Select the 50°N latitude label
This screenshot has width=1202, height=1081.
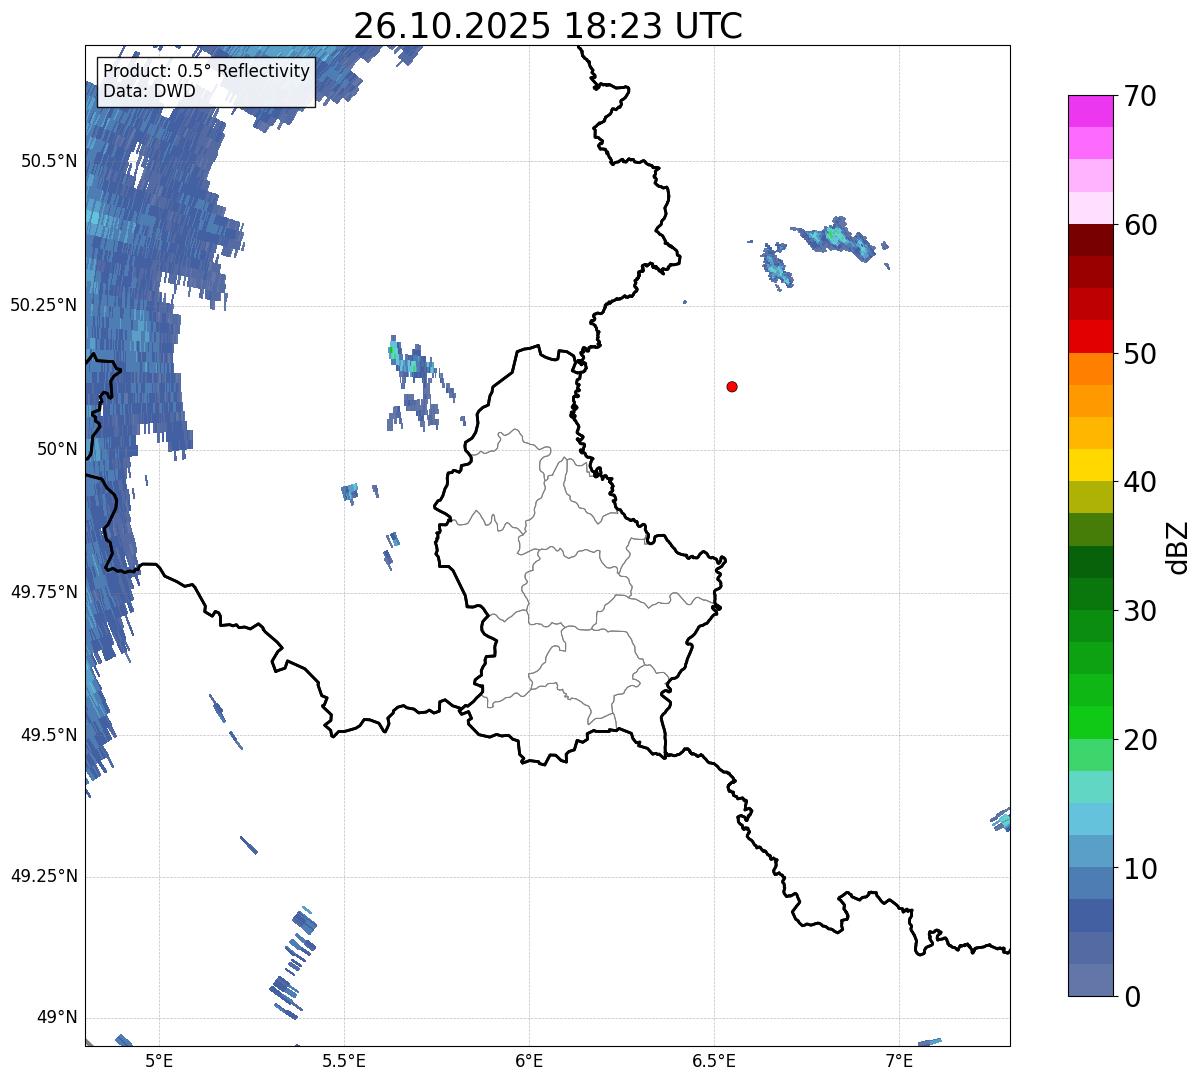57,449
